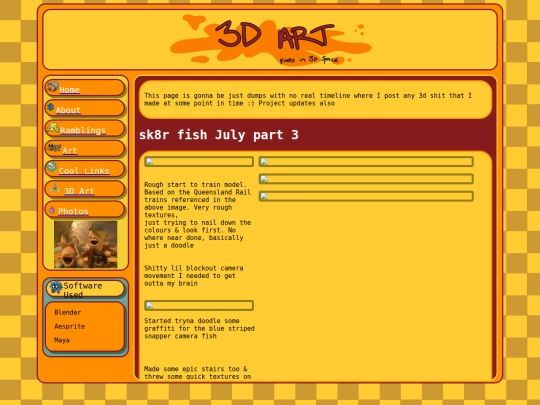540x405 pixels.
Task: Click the broken image above Rough start text
Action: pos(199,162)
